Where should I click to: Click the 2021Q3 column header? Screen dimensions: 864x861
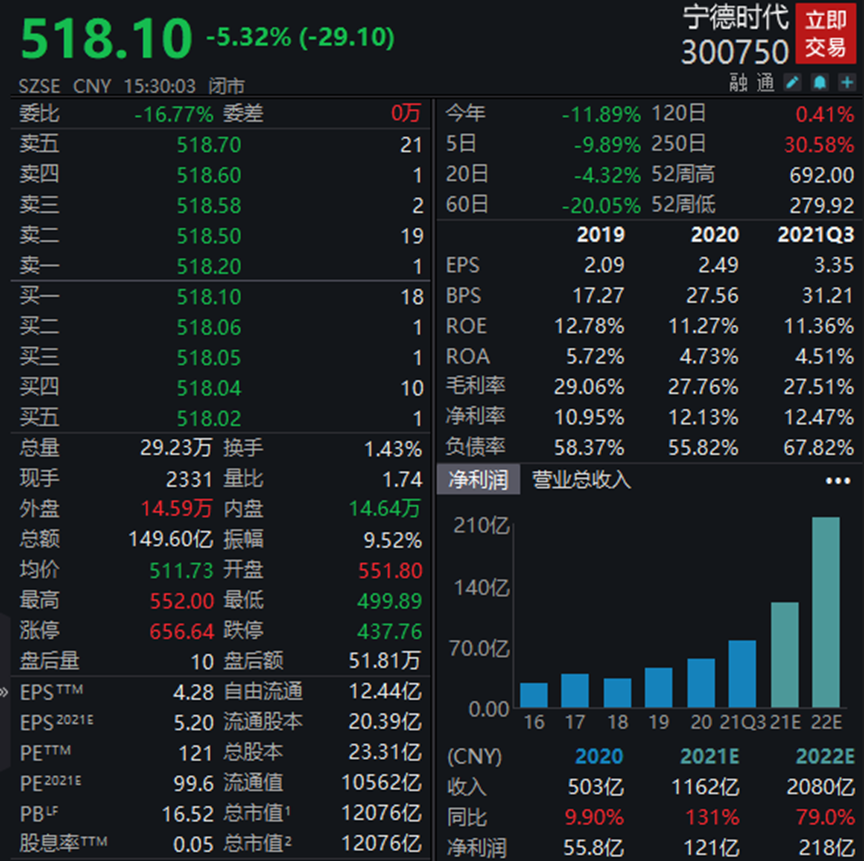[816, 235]
